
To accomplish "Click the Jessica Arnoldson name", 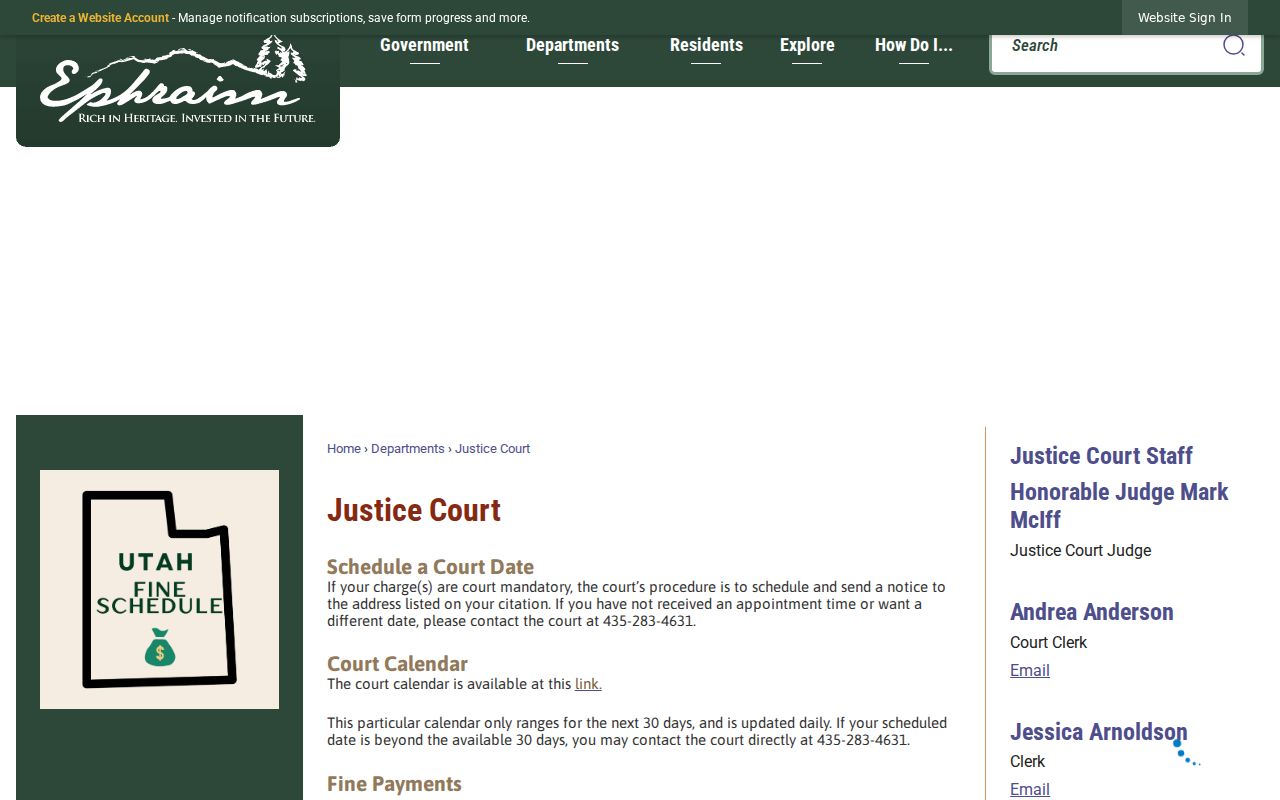I will coord(1099,732).
